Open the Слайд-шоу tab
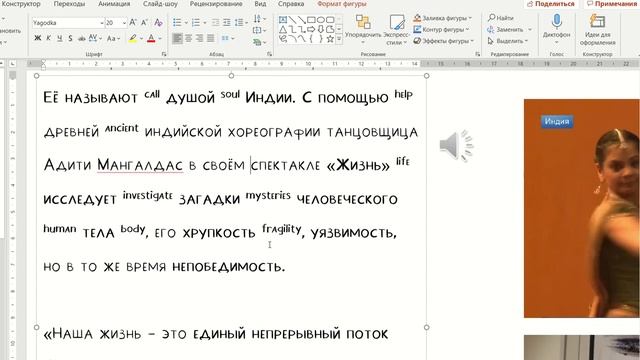Viewport: 640px width, 360px height. click(x=160, y=4)
